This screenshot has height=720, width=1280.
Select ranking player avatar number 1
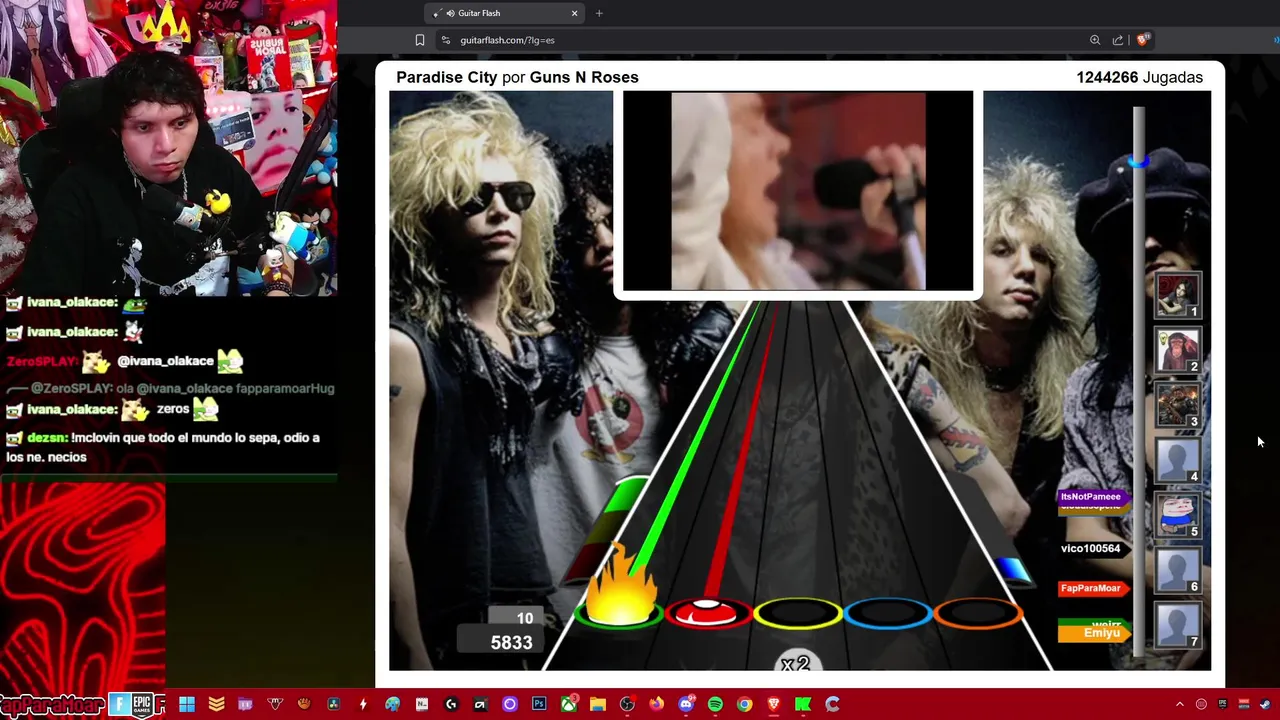click(1178, 295)
